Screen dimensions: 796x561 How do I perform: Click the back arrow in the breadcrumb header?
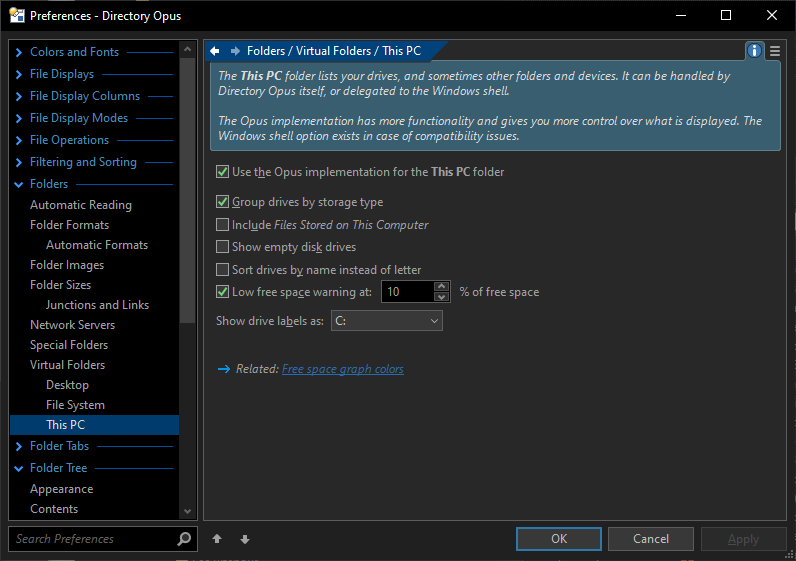click(215, 51)
